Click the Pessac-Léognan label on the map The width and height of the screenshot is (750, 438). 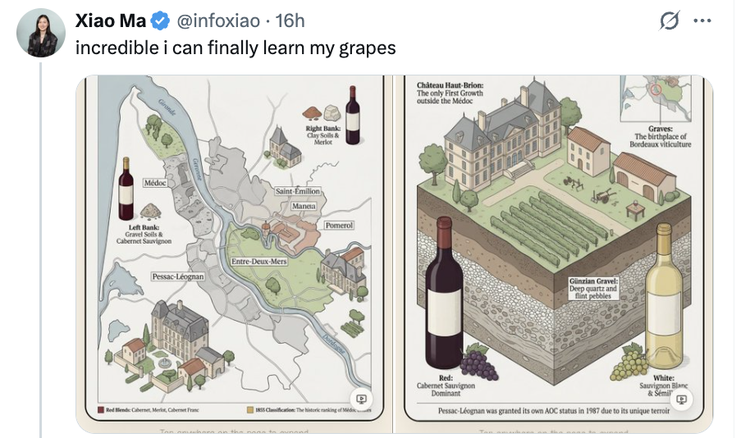point(177,275)
